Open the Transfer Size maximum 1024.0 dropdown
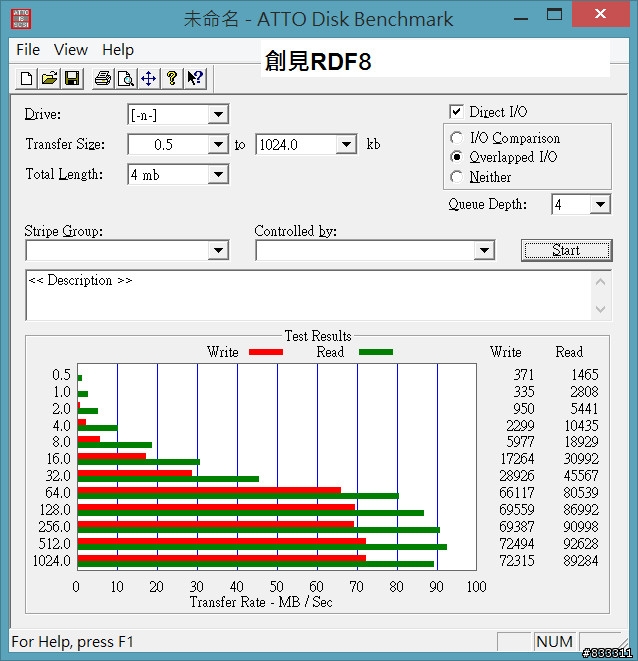This screenshot has height=661, width=638. click(346, 145)
